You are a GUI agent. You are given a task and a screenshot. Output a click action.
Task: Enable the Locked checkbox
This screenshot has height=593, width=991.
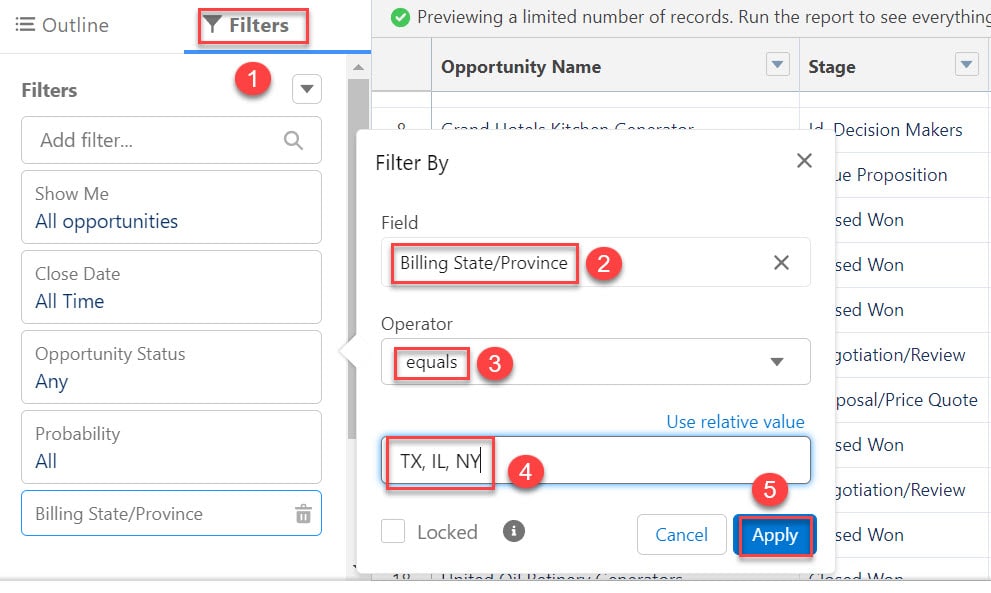click(x=393, y=531)
